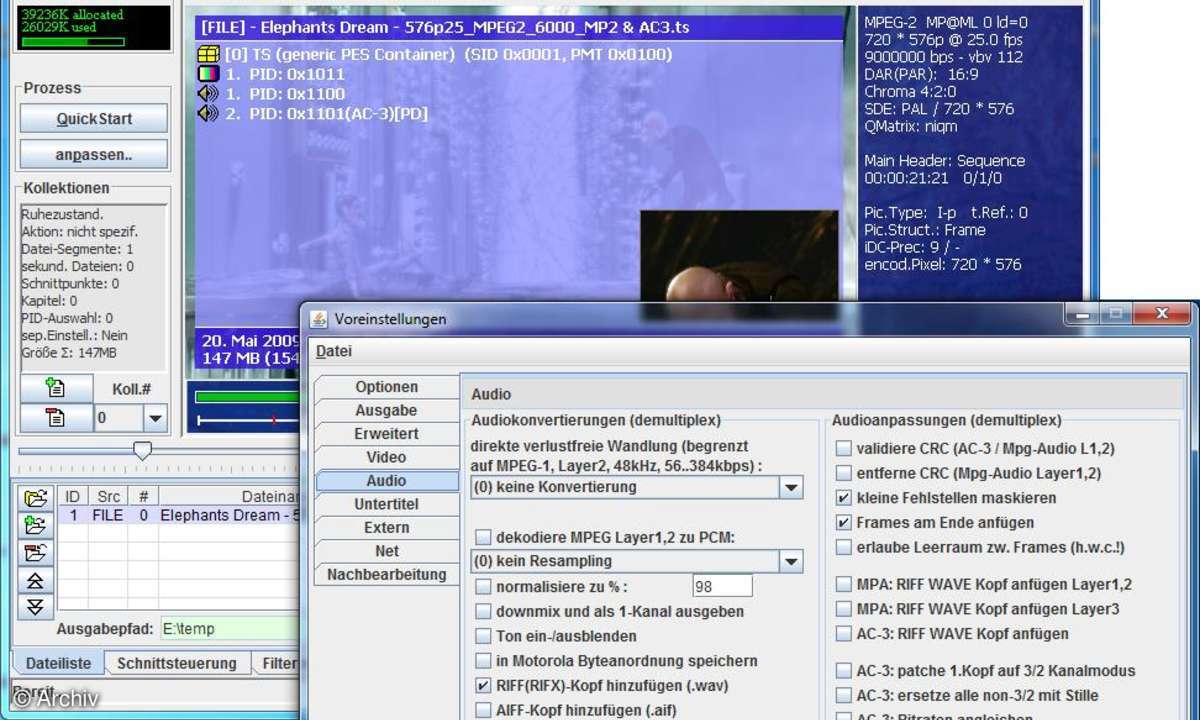Switch to the Extern tab
Image resolution: width=1200 pixels, height=720 pixels.
point(386,527)
